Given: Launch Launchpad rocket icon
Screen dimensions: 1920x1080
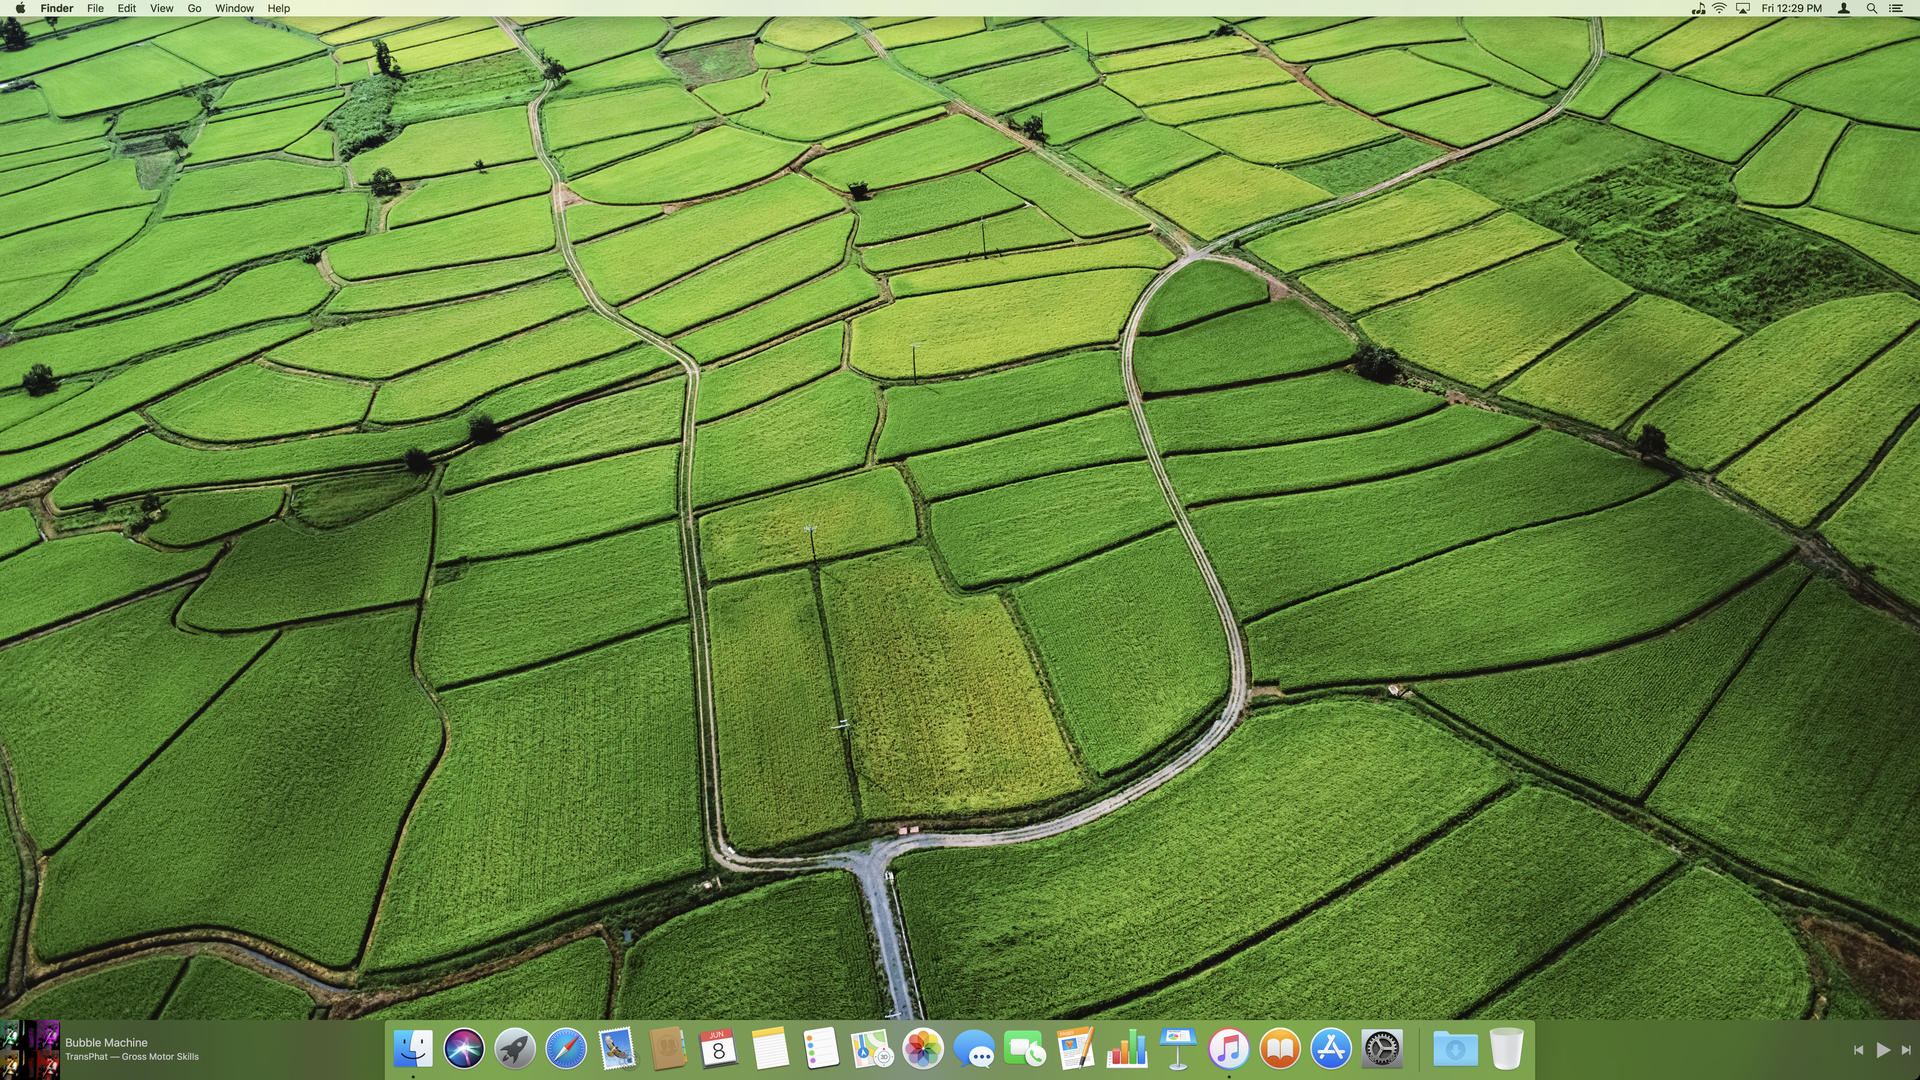Looking at the screenshot, I should pos(515,1049).
